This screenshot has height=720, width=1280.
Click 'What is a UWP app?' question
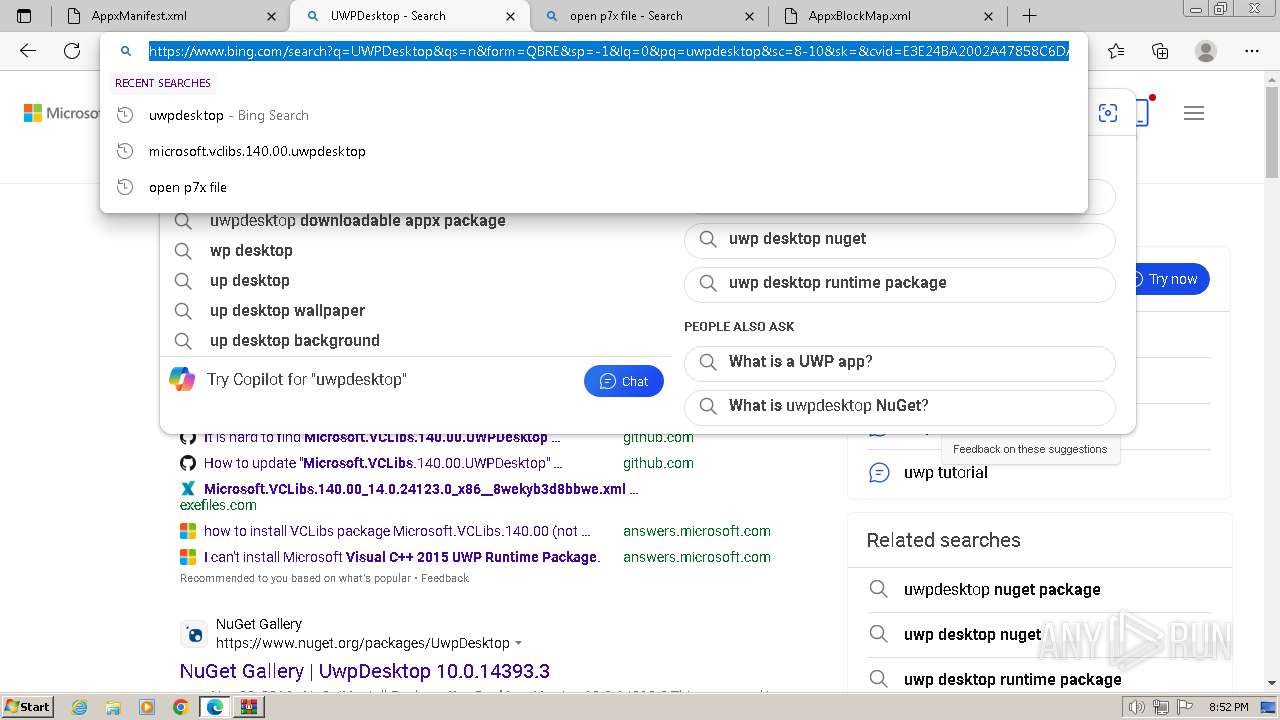[899, 362]
